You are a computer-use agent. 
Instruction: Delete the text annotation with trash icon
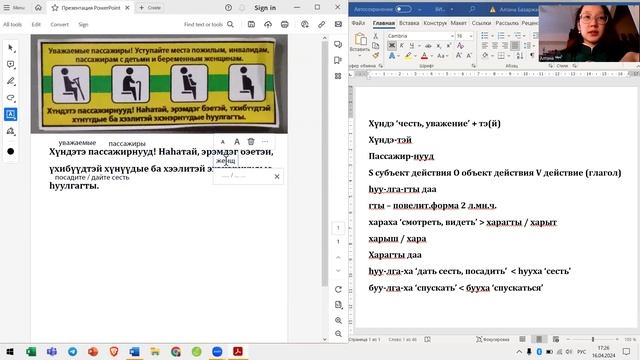click(251, 142)
